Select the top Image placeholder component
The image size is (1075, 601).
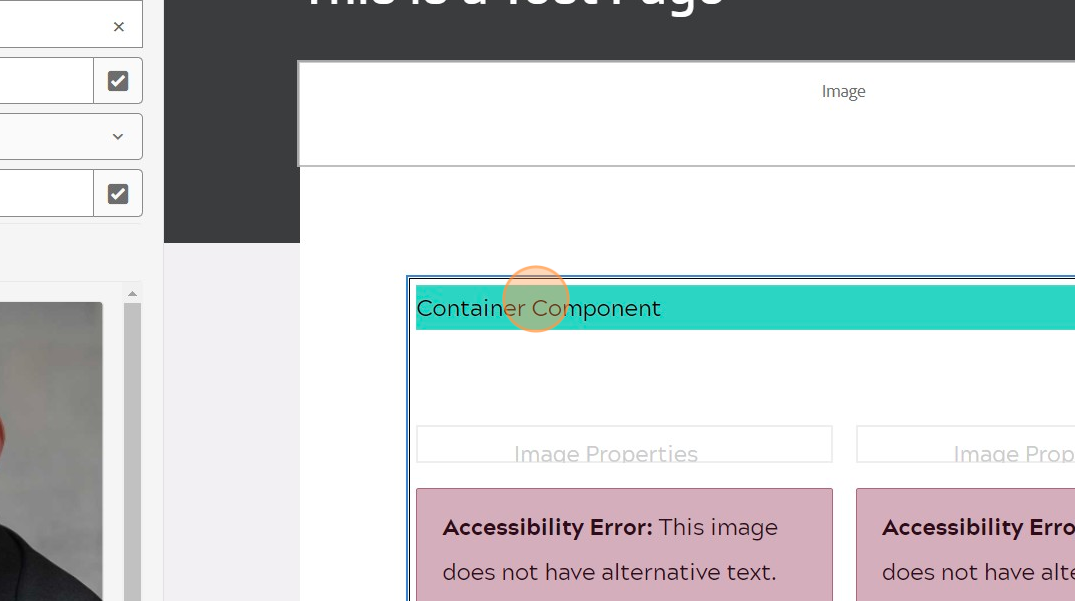[686, 113]
